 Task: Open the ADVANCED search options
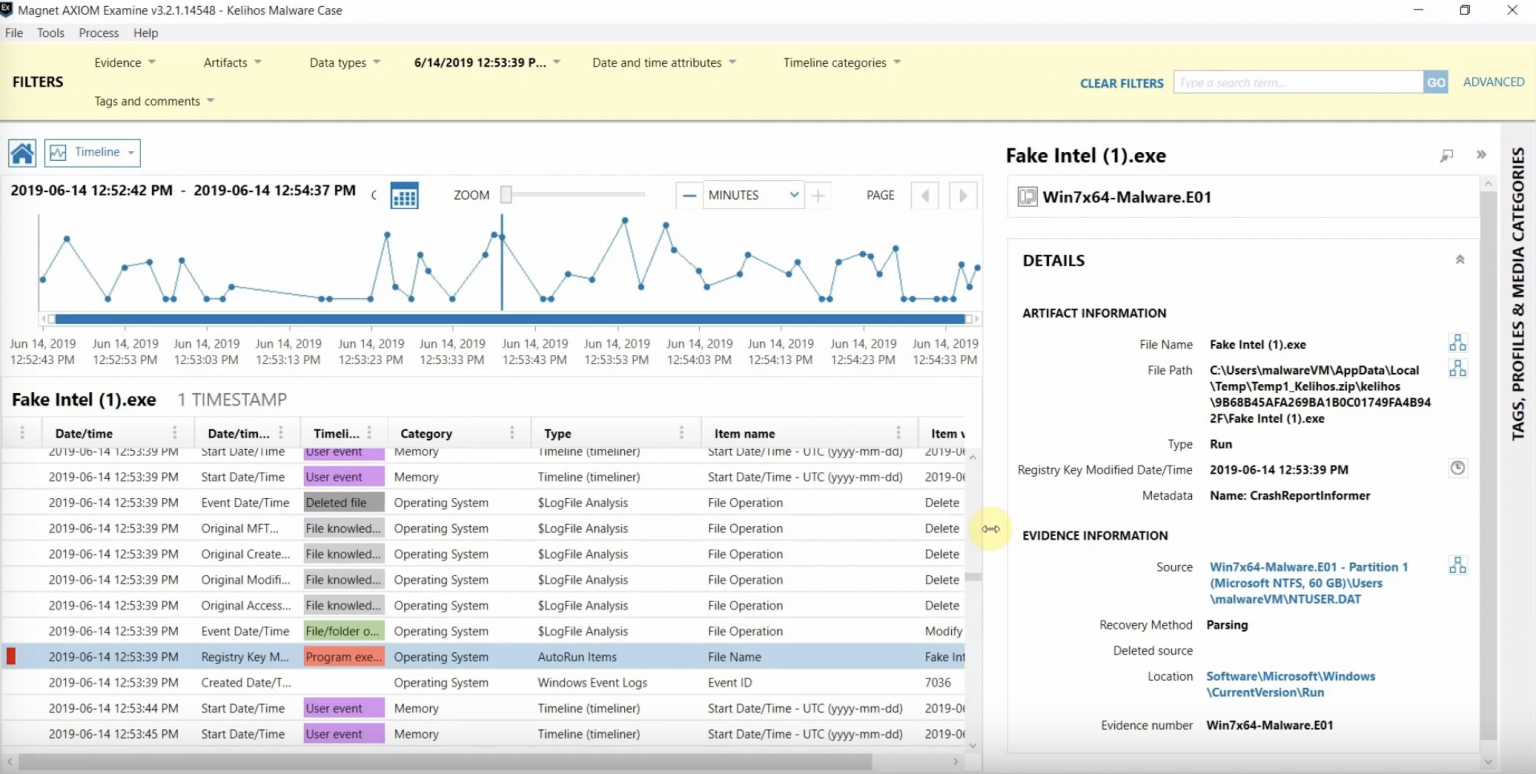point(1493,81)
